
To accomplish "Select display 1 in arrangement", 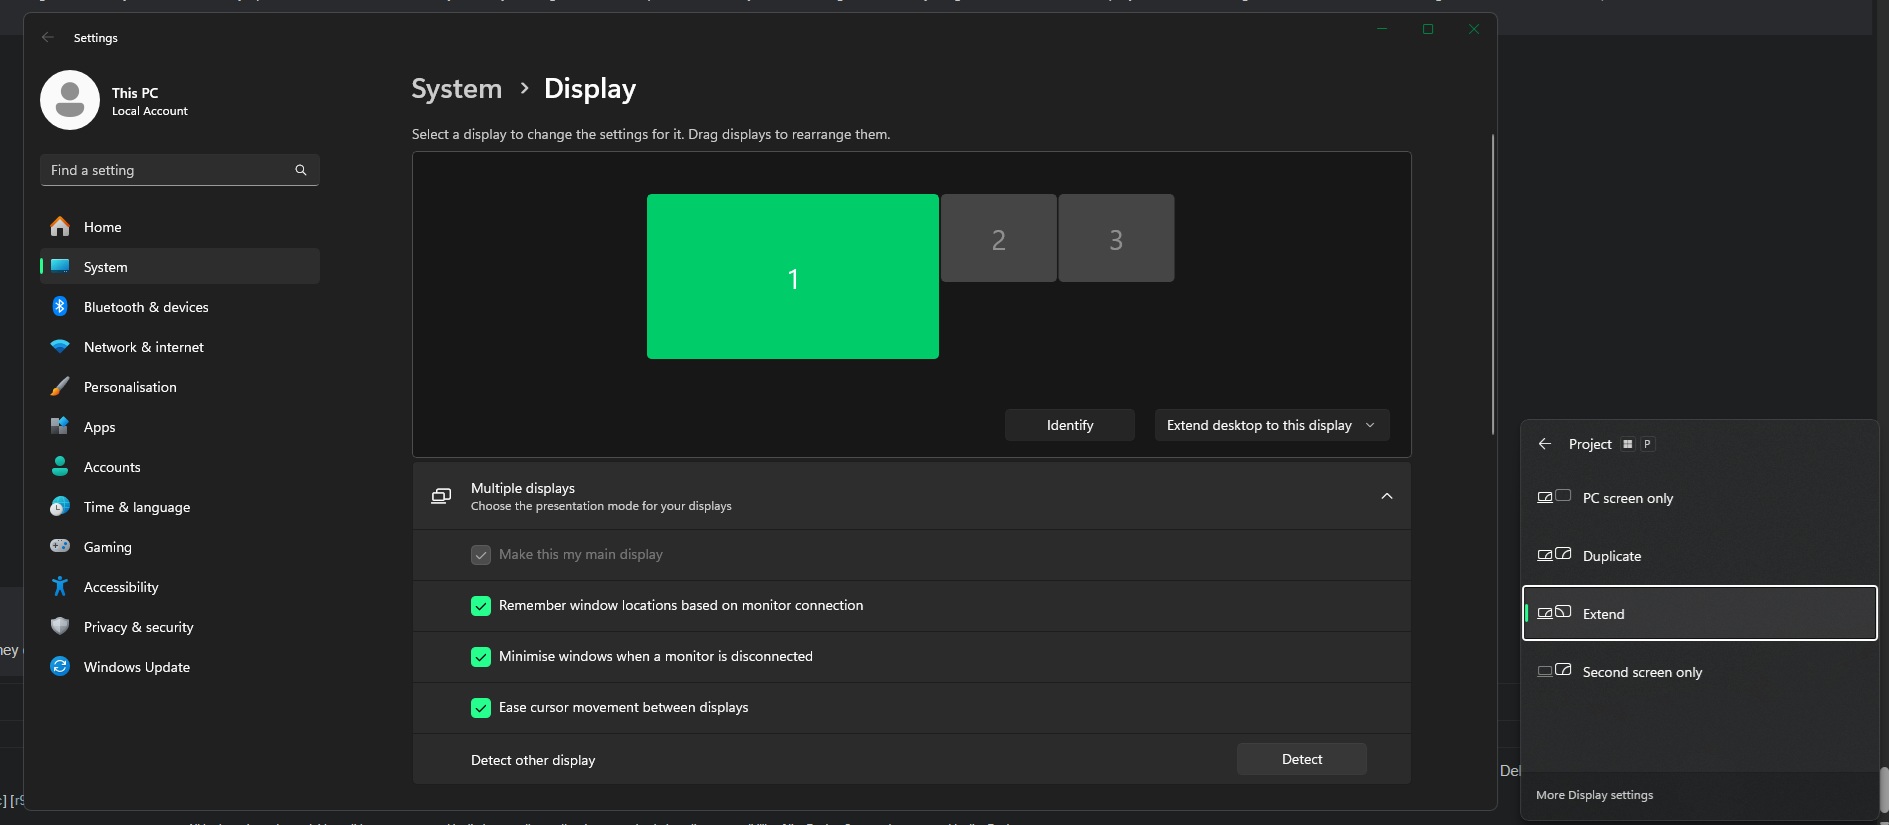I will click(x=793, y=277).
